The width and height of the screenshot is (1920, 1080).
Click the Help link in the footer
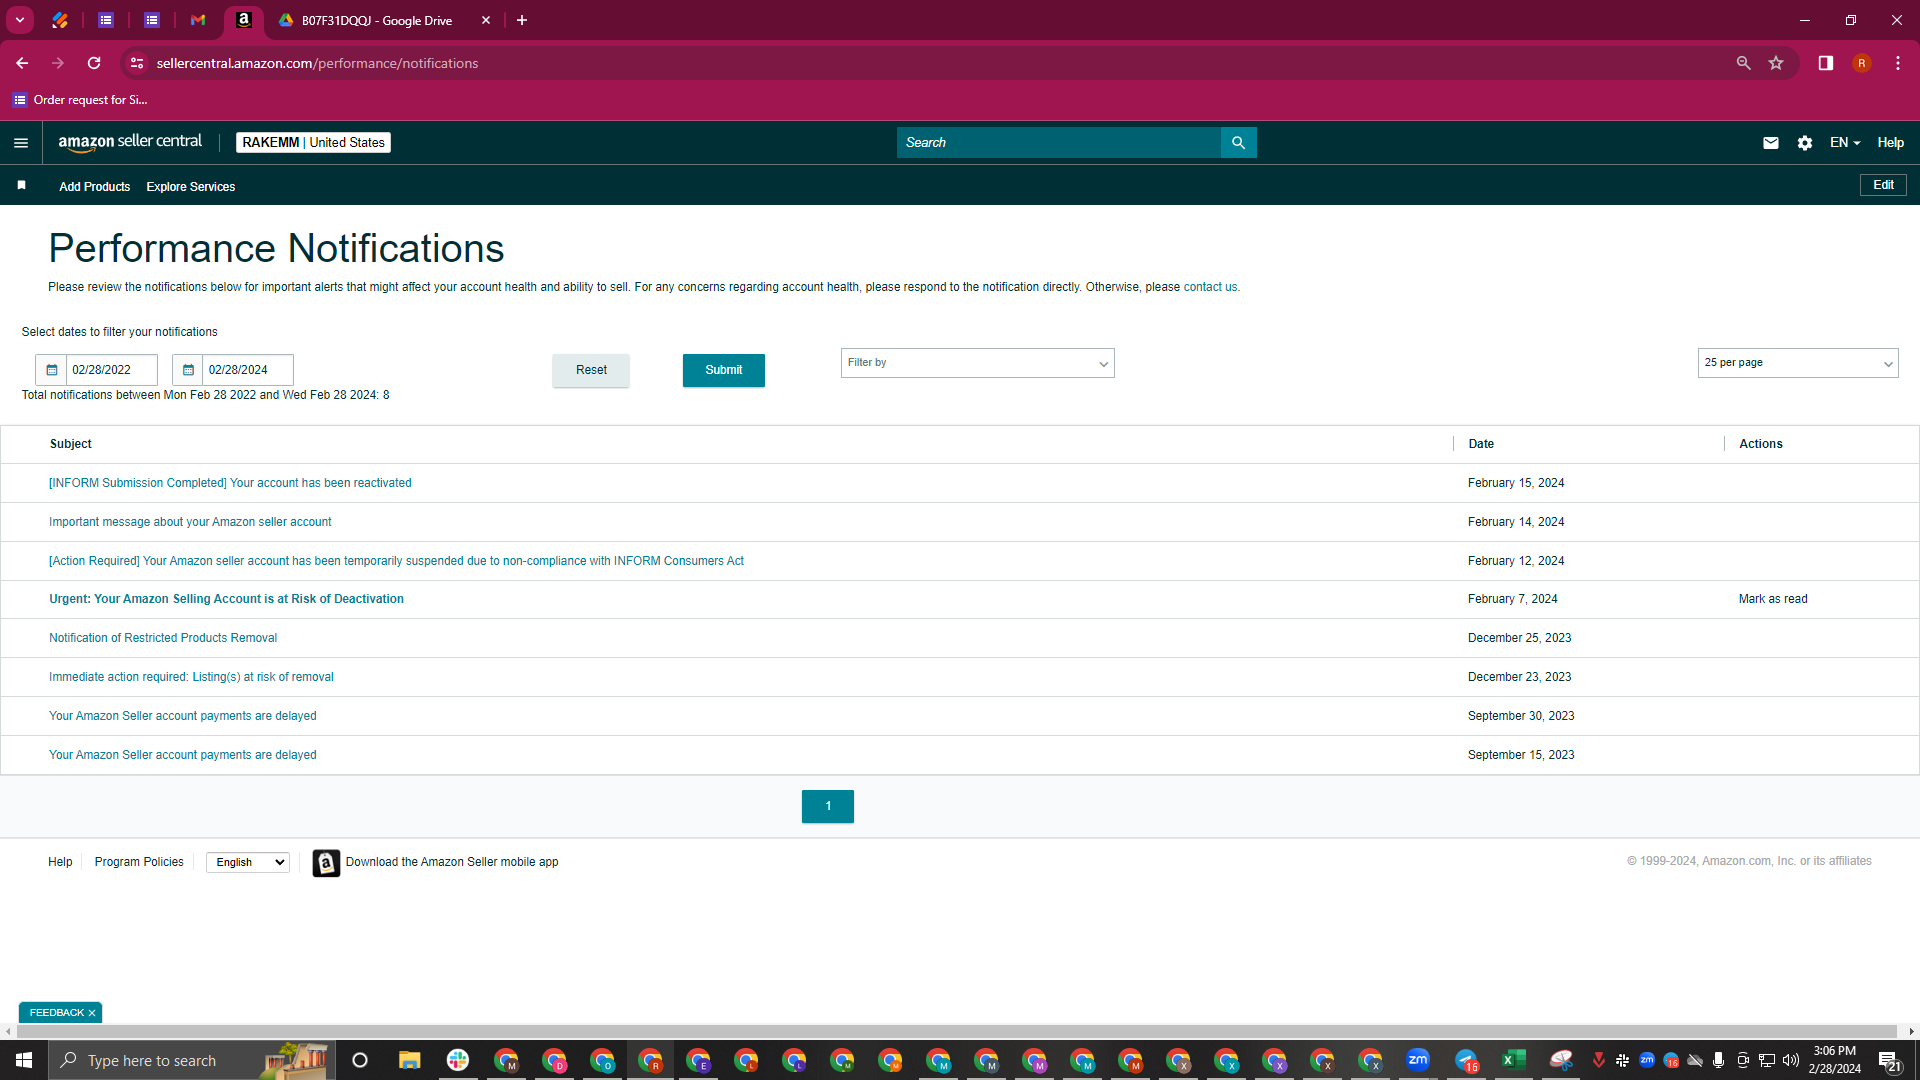60,862
